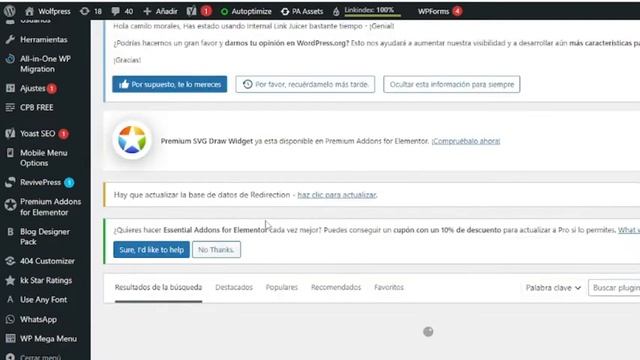
Task: Click the RevivePress sidebar icon
Action: pos(10,182)
